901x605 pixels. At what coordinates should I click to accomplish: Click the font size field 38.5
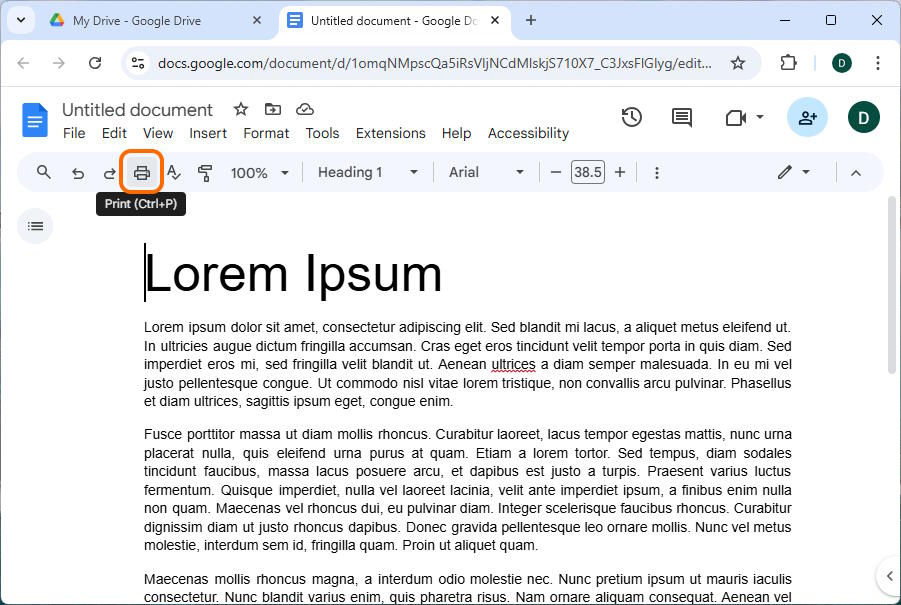click(x=588, y=172)
